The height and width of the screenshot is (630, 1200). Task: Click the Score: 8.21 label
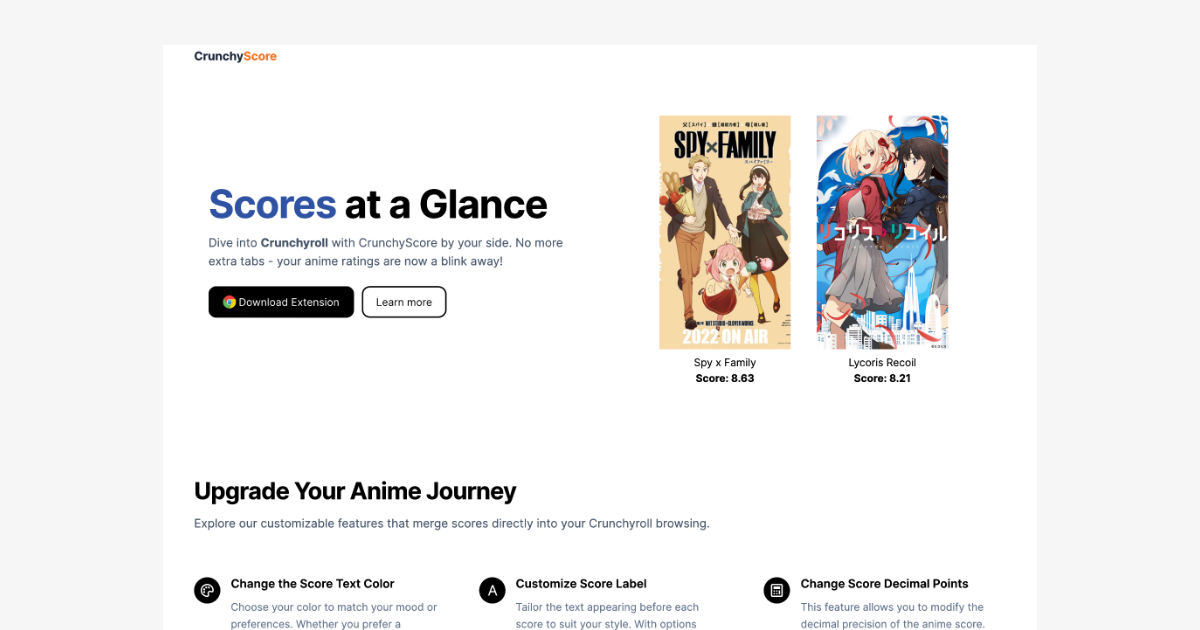[882, 379]
